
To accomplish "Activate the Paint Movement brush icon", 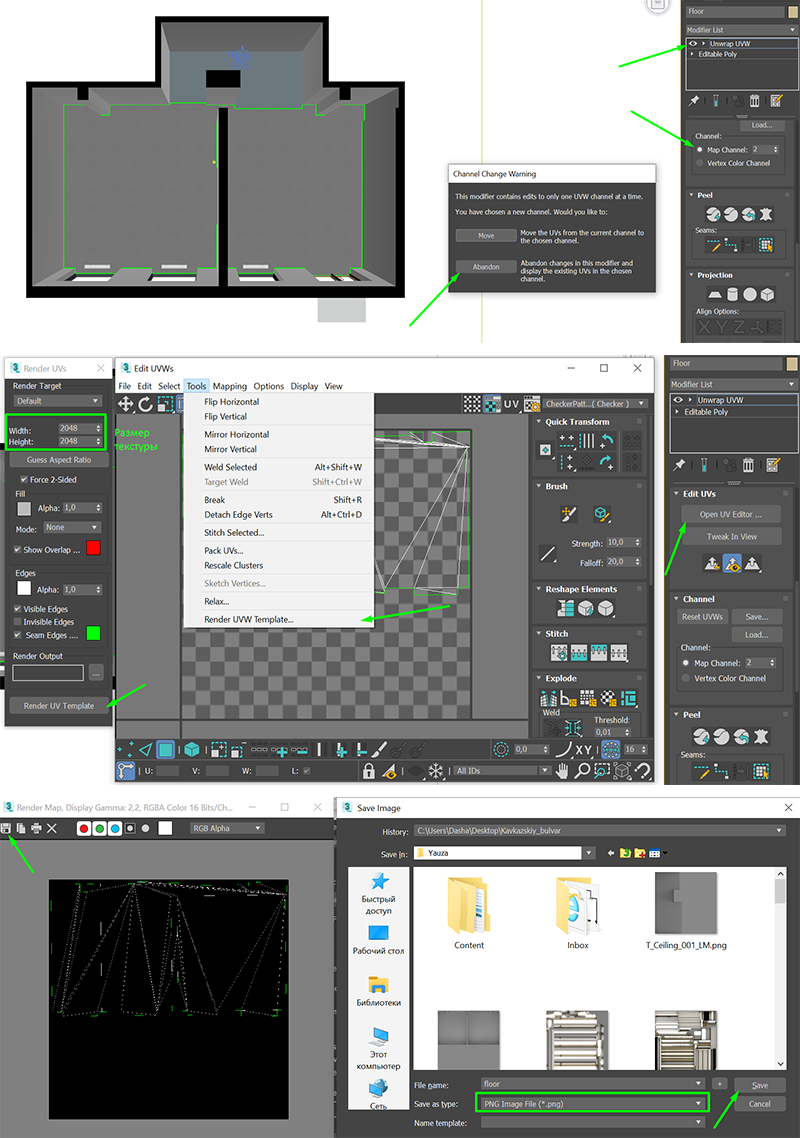I will tap(569, 514).
